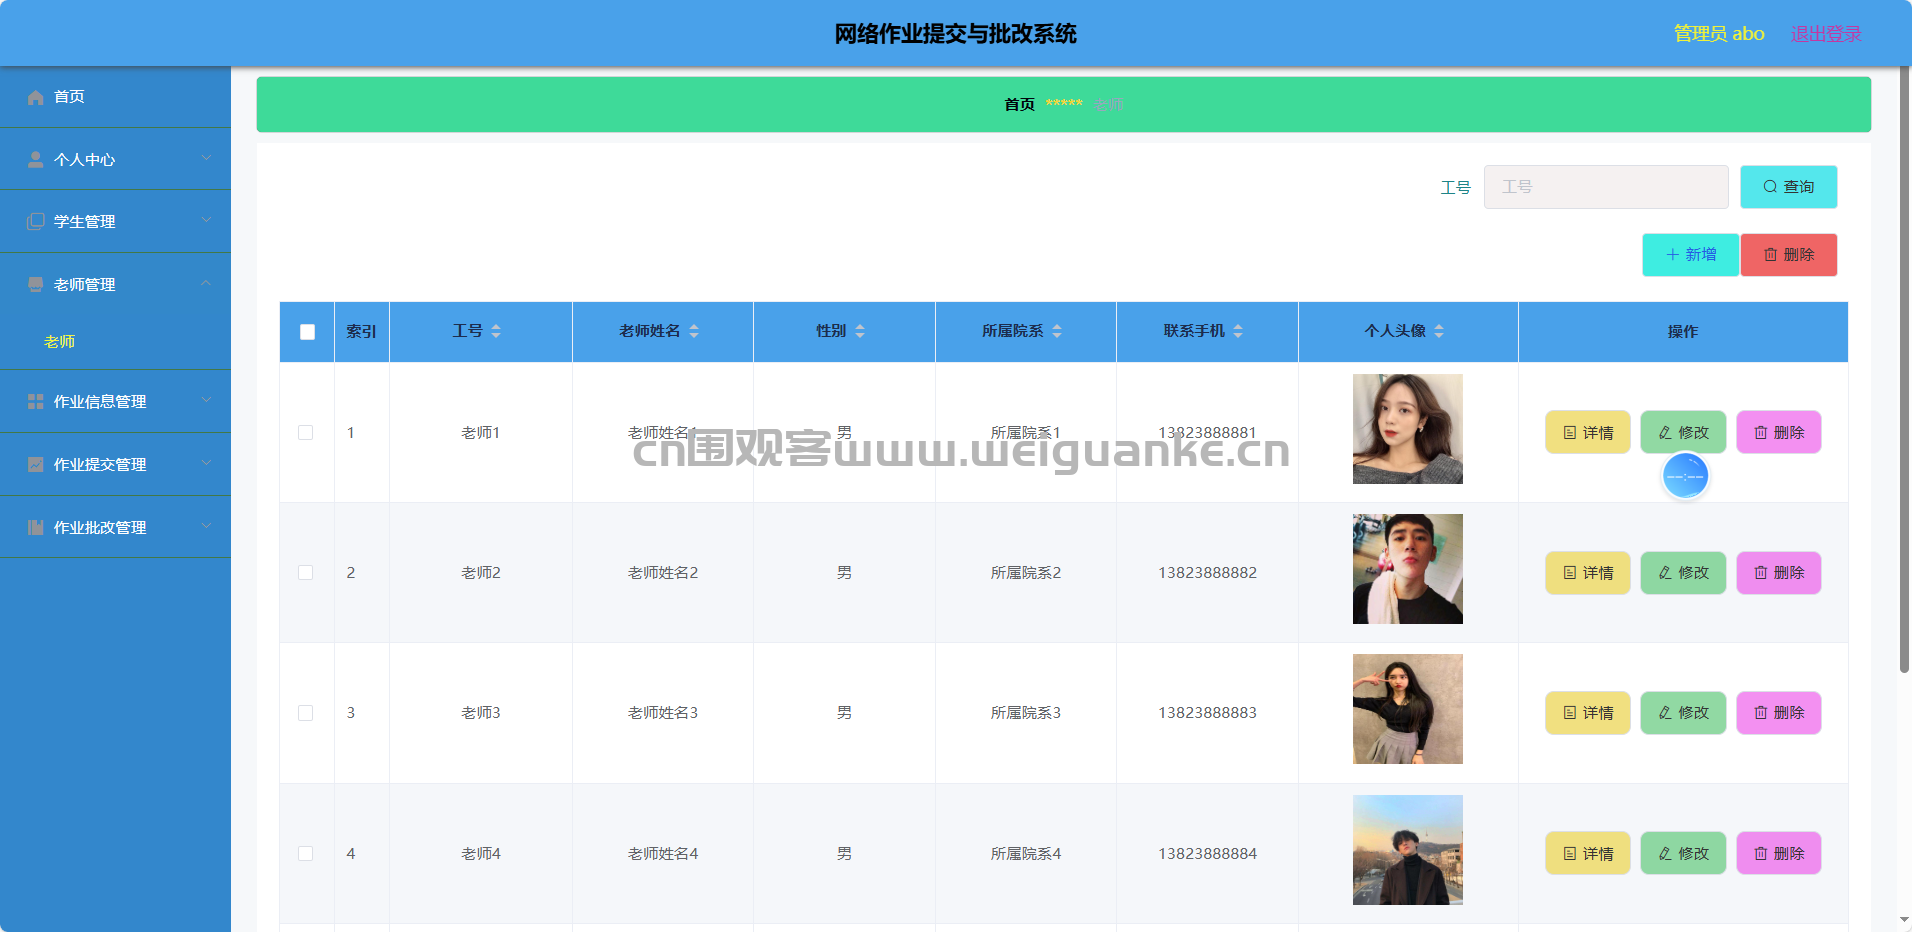This screenshot has width=1912, height=932.
Task: Sort table by 工号 column arrows
Action: pos(496,331)
